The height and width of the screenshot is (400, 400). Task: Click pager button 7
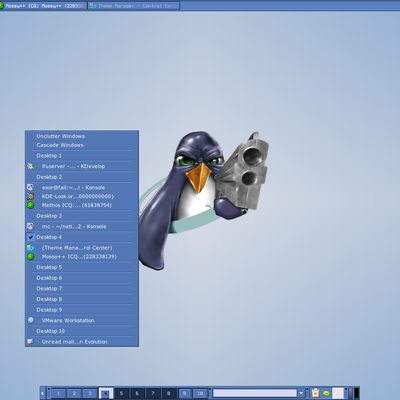coord(153,393)
